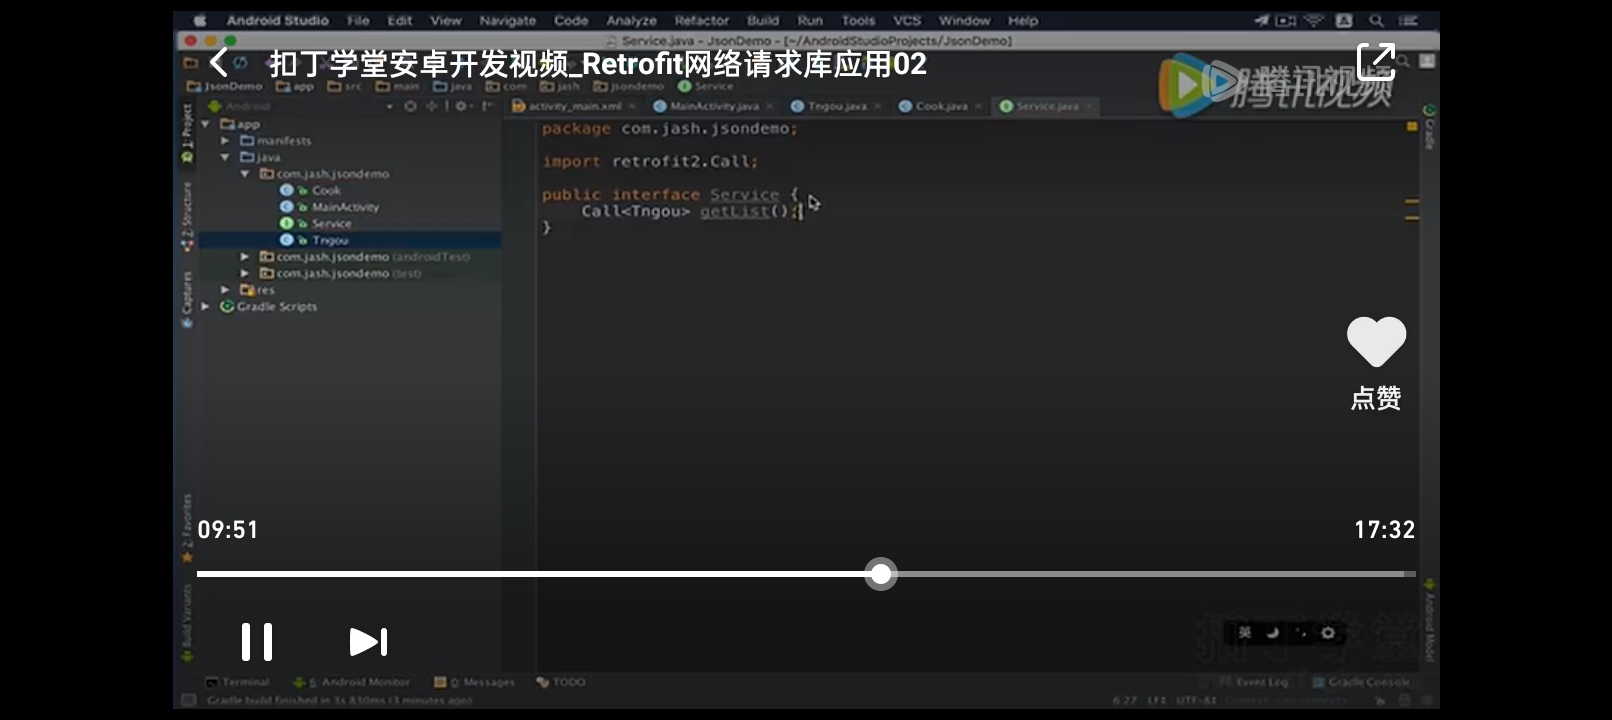Open macOS Spotlight search icon
The height and width of the screenshot is (720, 1612).
pos(1377,20)
